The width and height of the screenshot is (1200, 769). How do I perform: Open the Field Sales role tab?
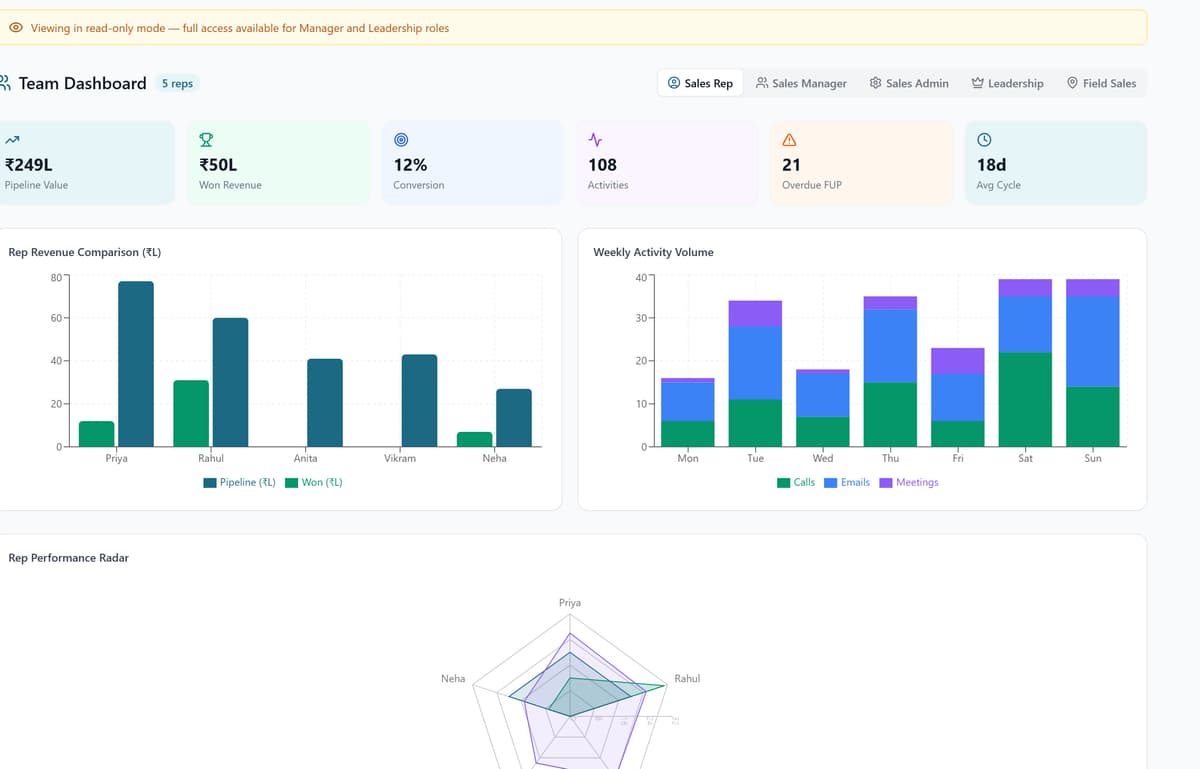point(1102,83)
